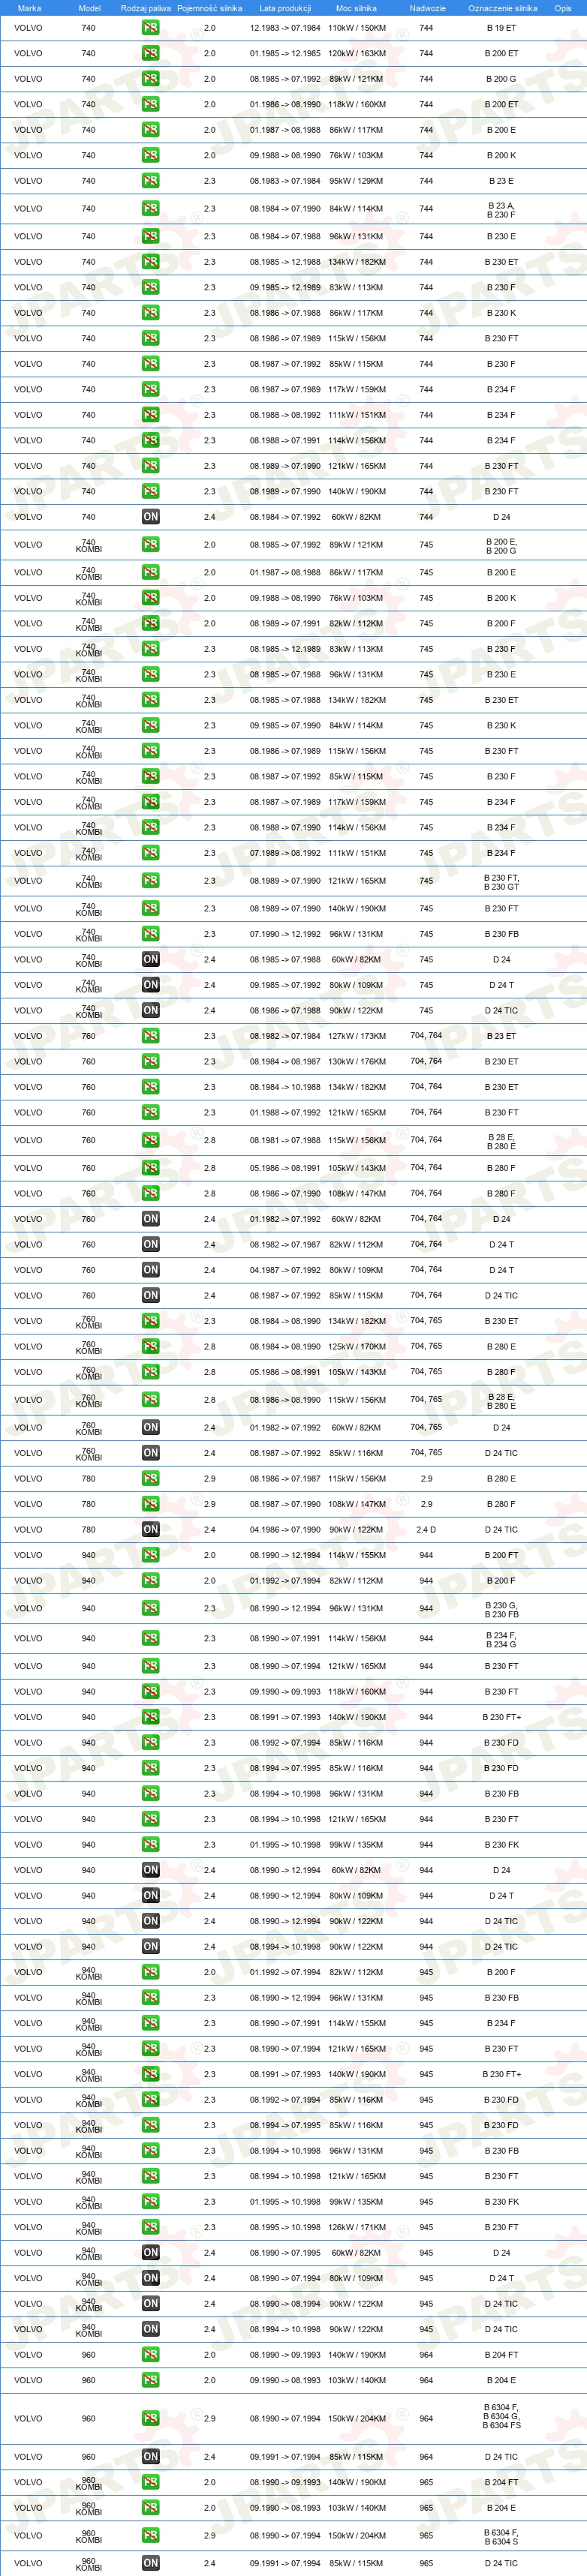Click the '95kW / 129KM' power cell

[x=356, y=181]
